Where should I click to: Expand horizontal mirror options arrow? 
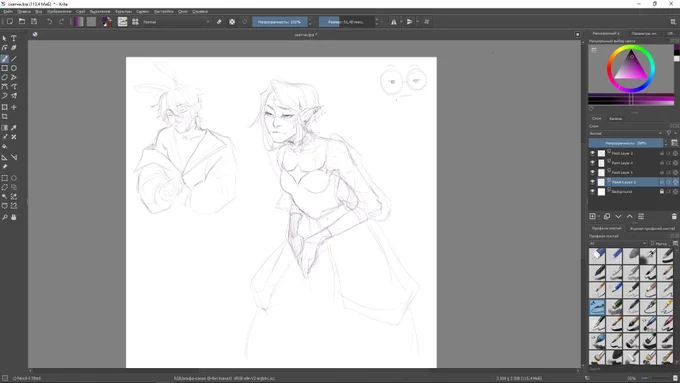click(x=401, y=22)
